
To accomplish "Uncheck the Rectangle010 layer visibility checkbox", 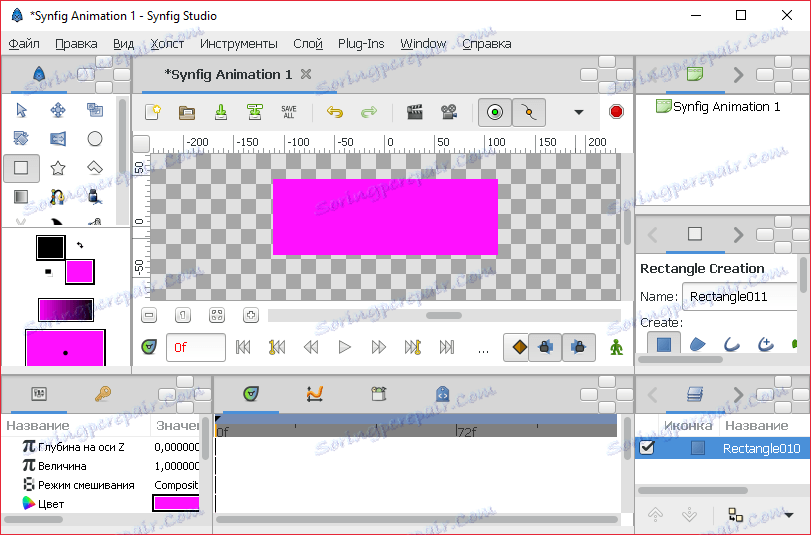I will pyautogui.click(x=647, y=448).
